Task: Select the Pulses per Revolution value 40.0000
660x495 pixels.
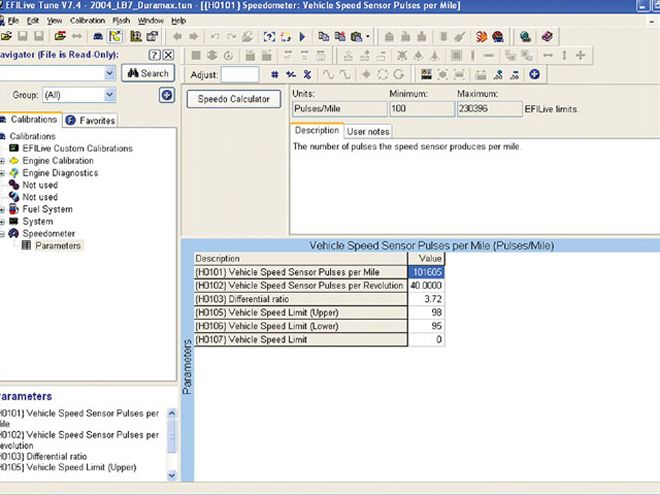Action: pos(426,285)
